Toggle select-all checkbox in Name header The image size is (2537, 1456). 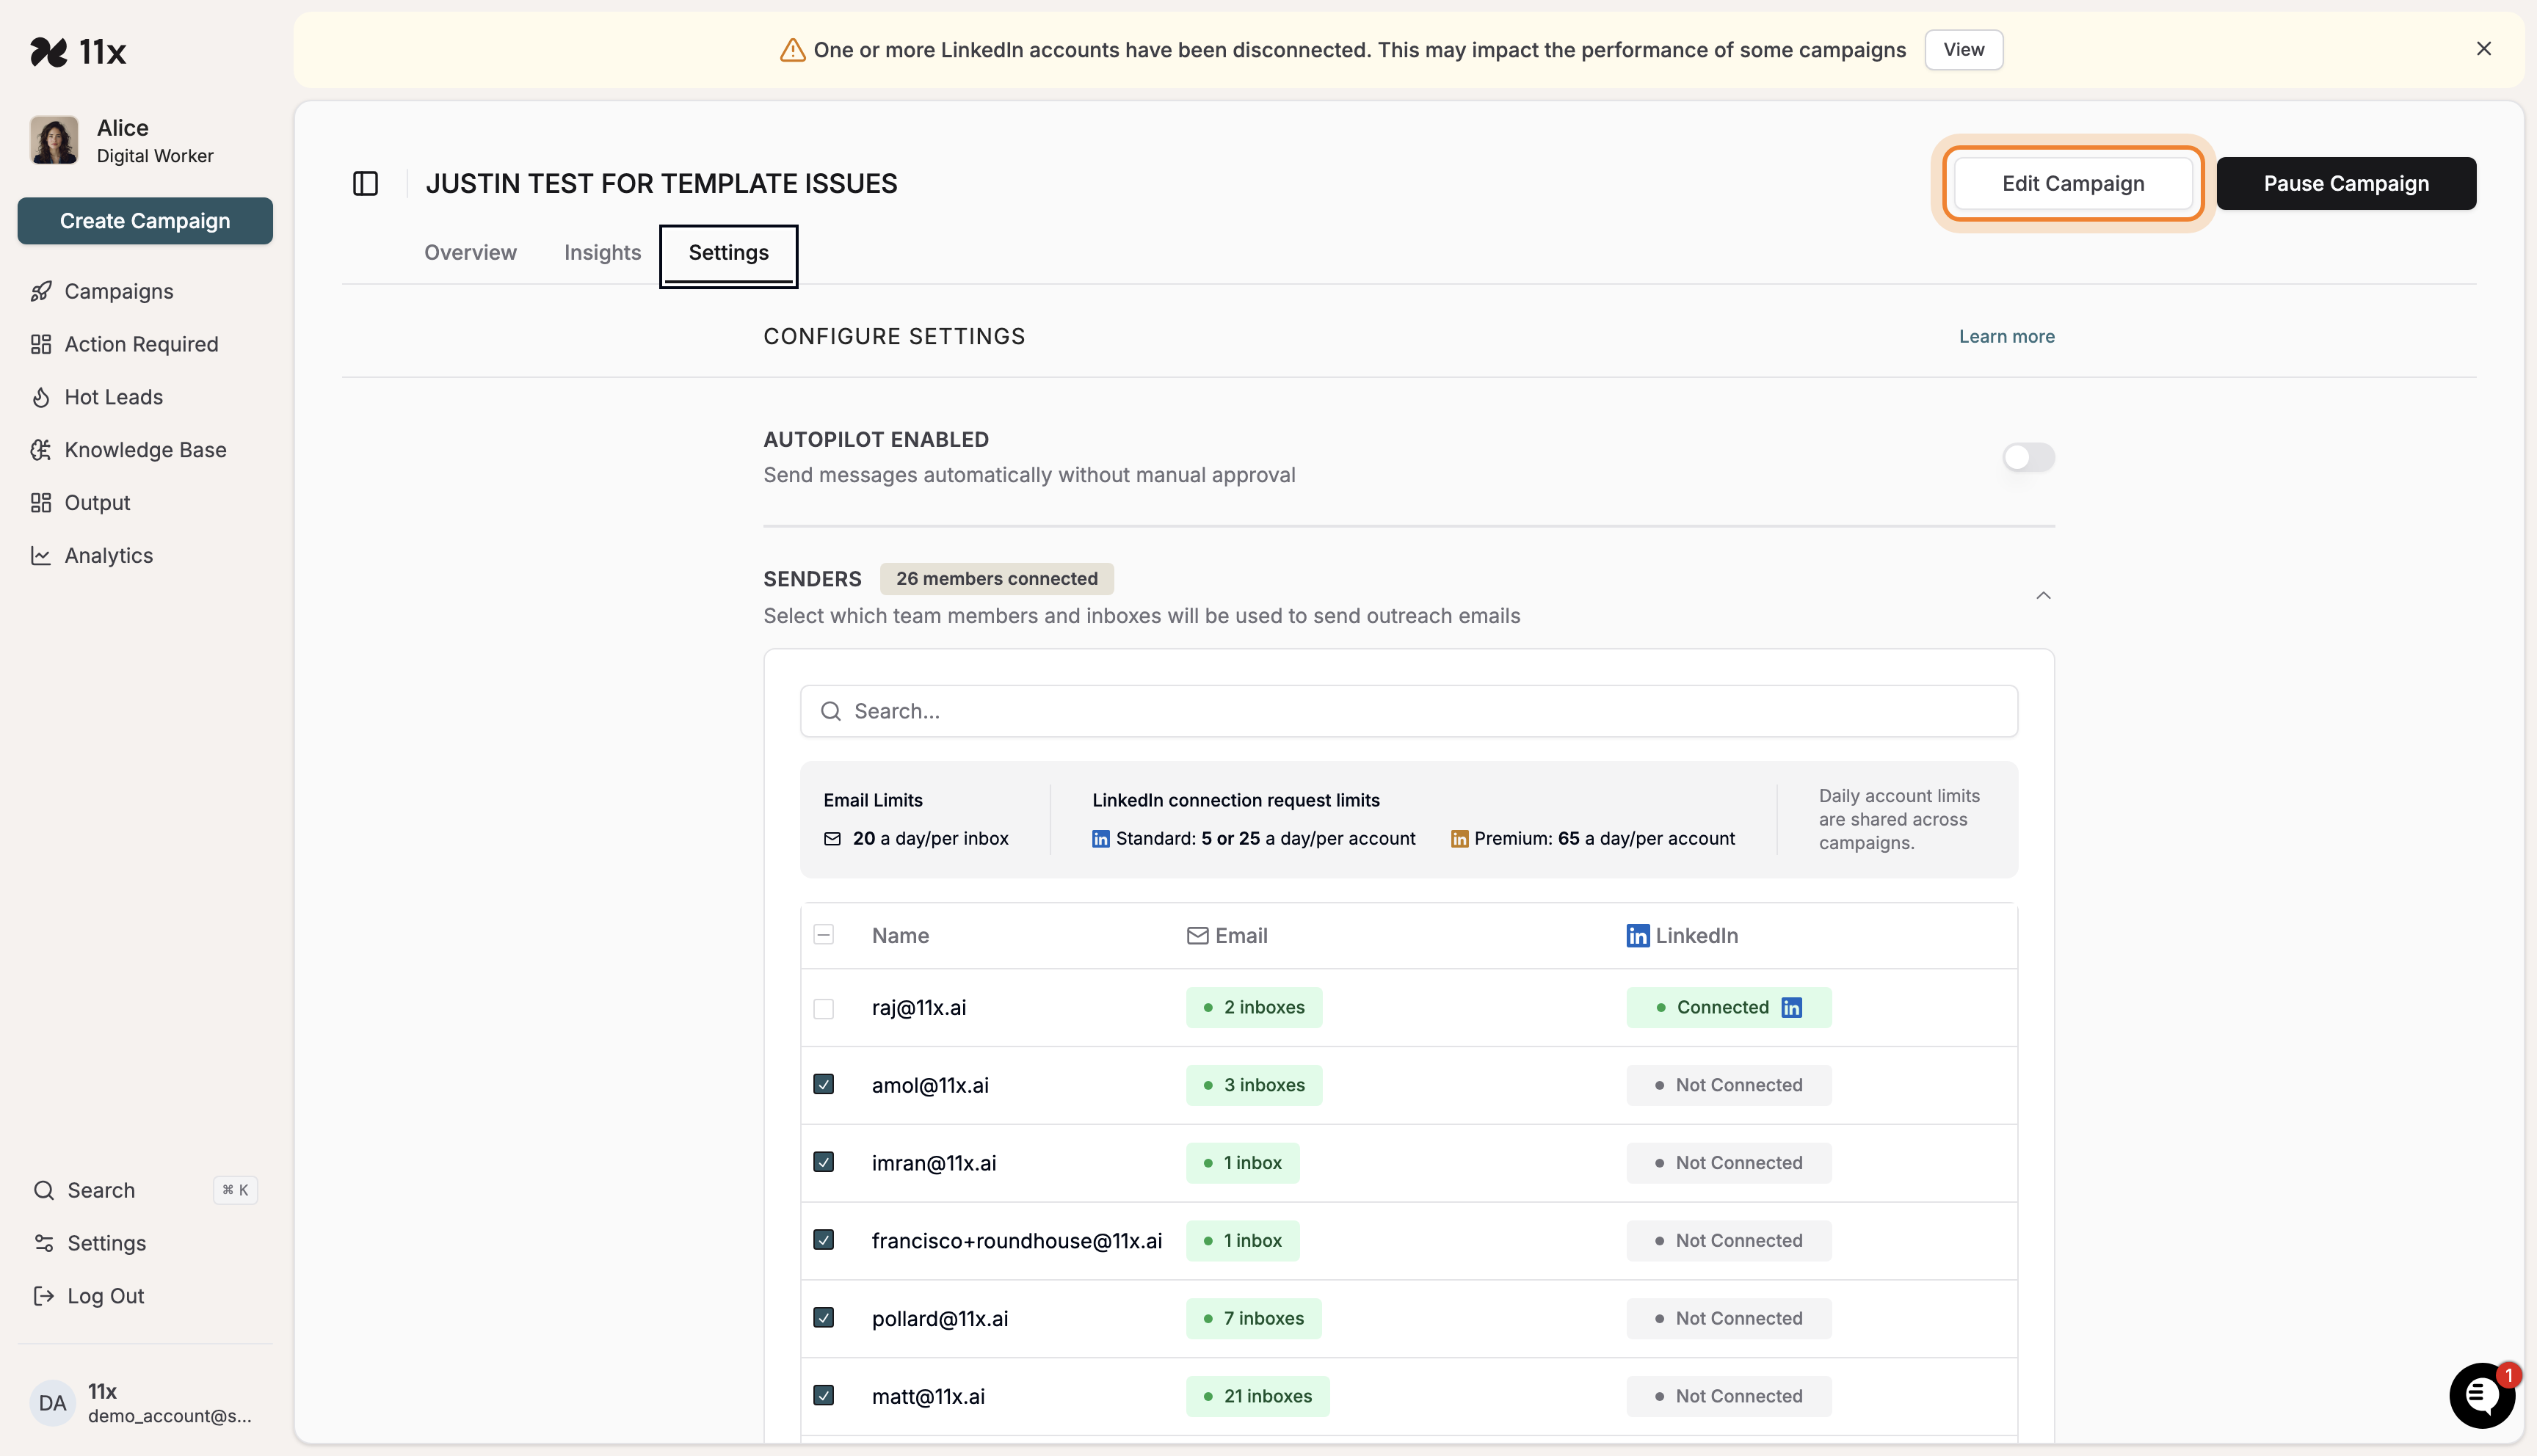[x=823, y=935]
